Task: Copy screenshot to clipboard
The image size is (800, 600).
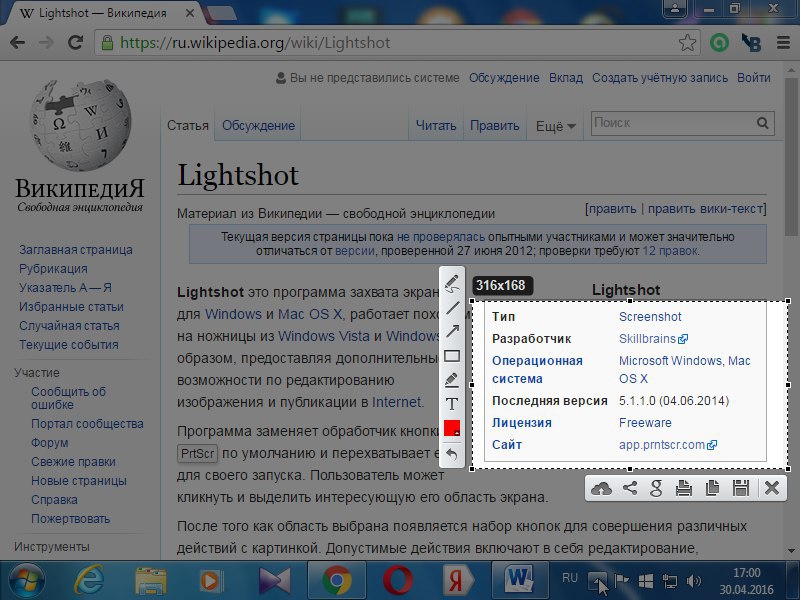Action: pyautogui.click(x=712, y=488)
